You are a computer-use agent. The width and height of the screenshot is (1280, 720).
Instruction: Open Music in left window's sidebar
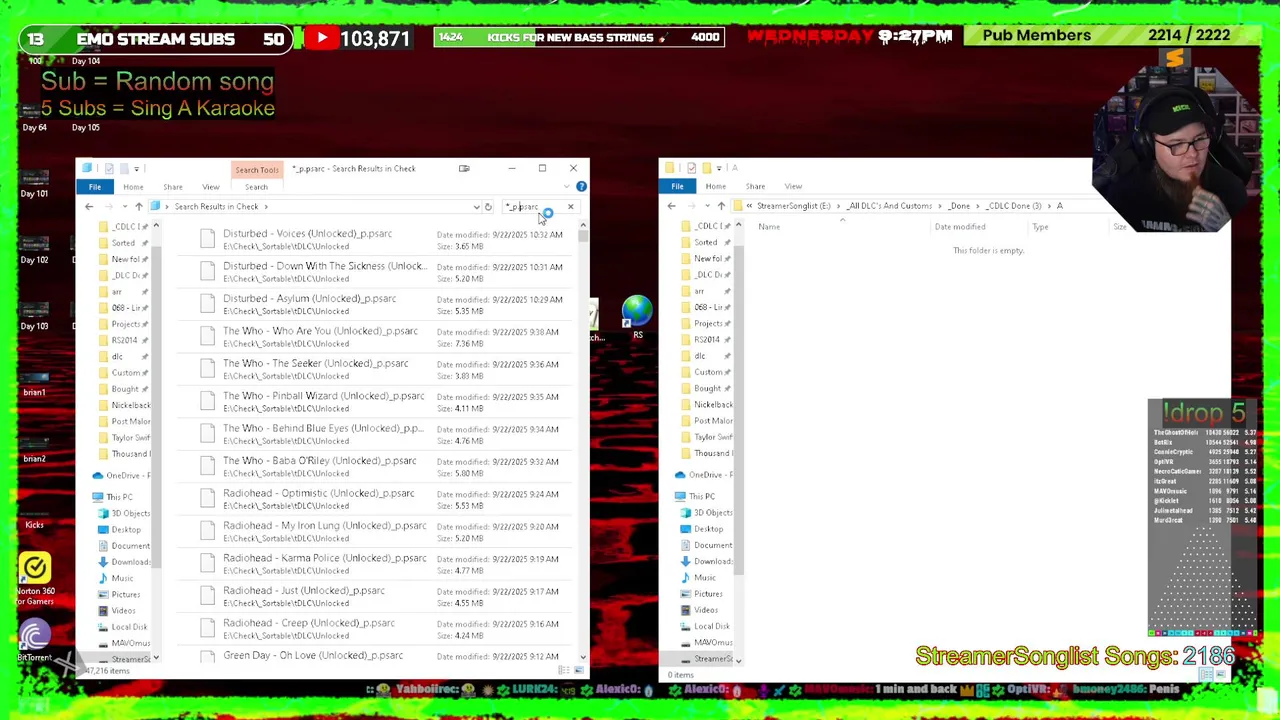pyautogui.click(x=115, y=578)
